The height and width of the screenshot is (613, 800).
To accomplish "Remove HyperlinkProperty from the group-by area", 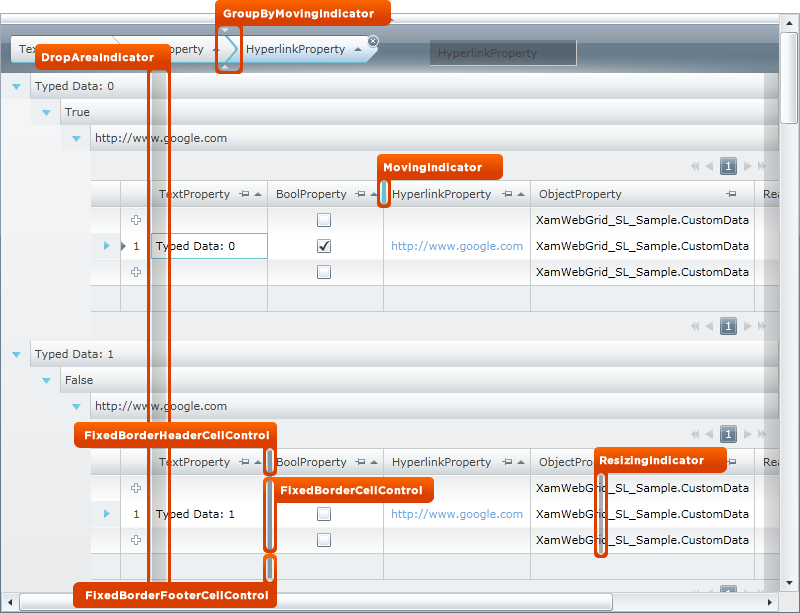I will [373, 41].
